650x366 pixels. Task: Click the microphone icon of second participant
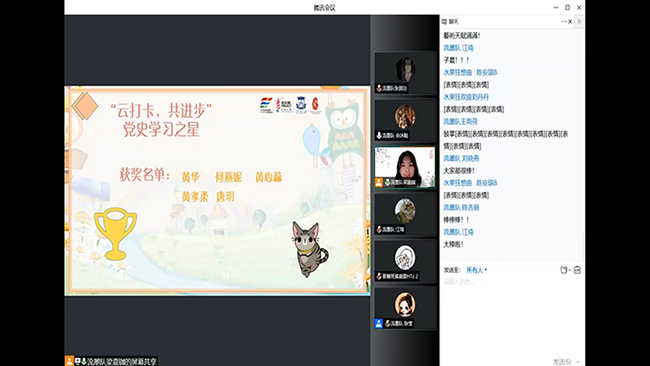tap(379, 135)
